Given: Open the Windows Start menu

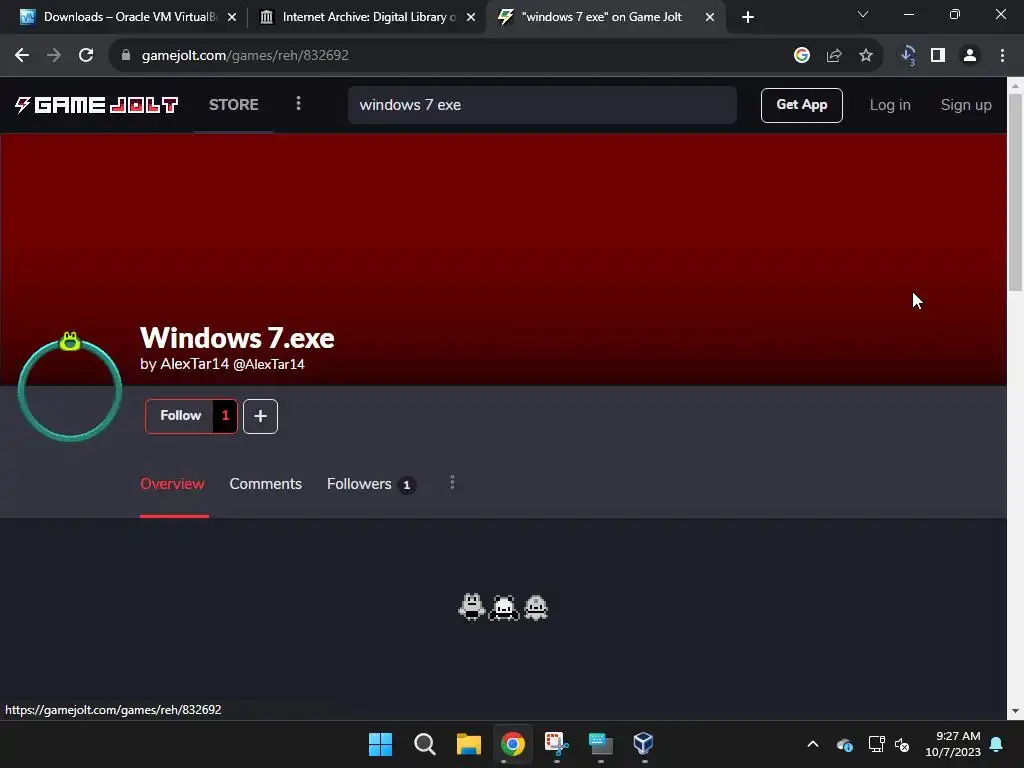Looking at the screenshot, I should click(x=380, y=744).
